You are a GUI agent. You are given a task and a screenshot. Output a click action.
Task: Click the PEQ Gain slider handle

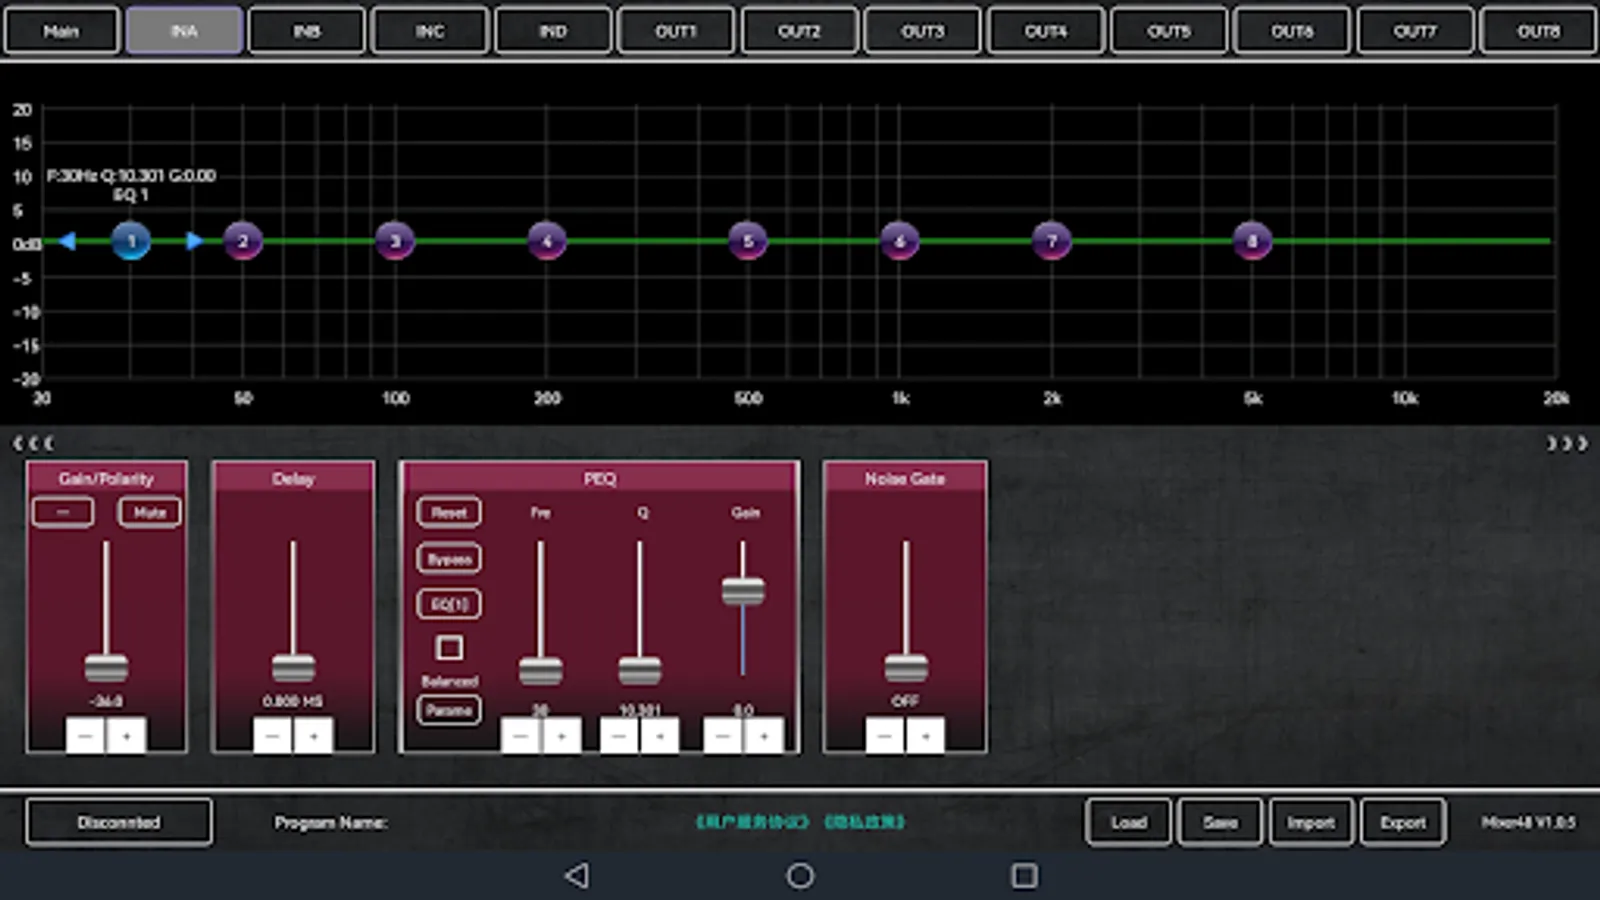743,591
